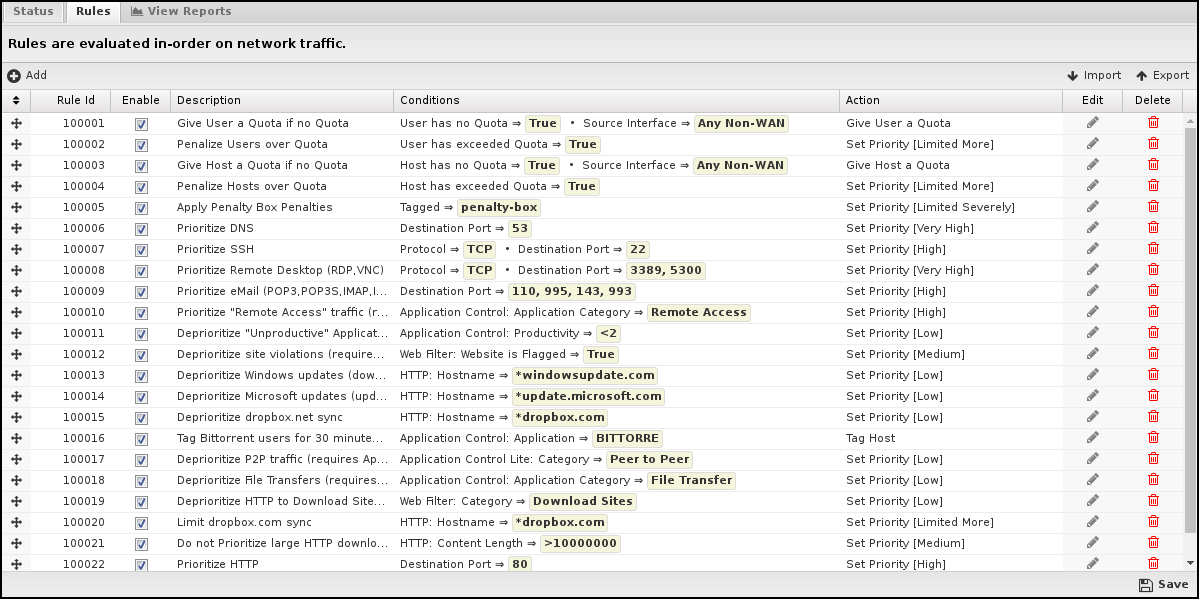Screen dimensions: 1199x599
Task: Select 'Remote Access' application category value
Action: 699,312
